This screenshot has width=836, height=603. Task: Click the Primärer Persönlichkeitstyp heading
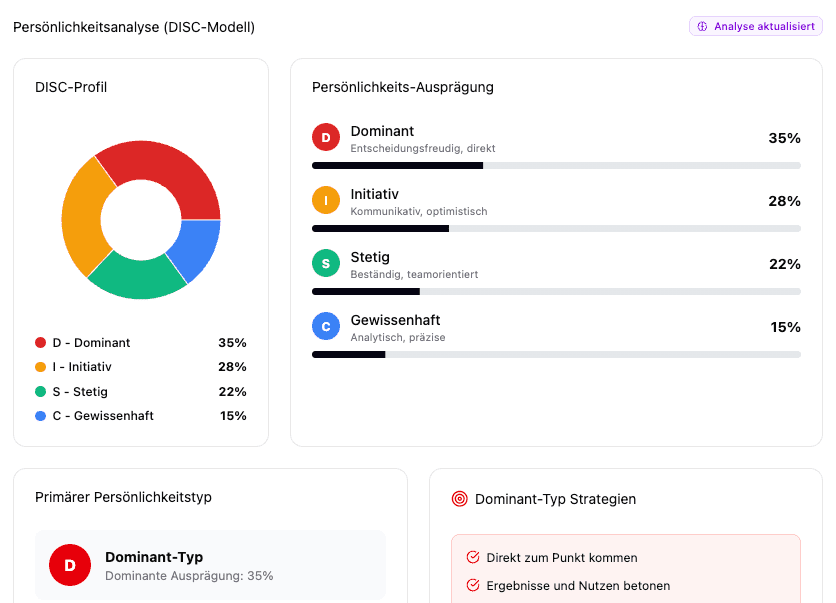[x=123, y=497]
